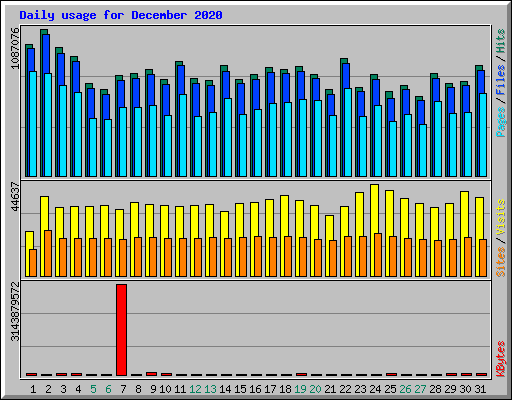This screenshot has width=512, height=400.
Task: Click the day label "2" on the x-axis
Action: pyautogui.click(x=48, y=389)
